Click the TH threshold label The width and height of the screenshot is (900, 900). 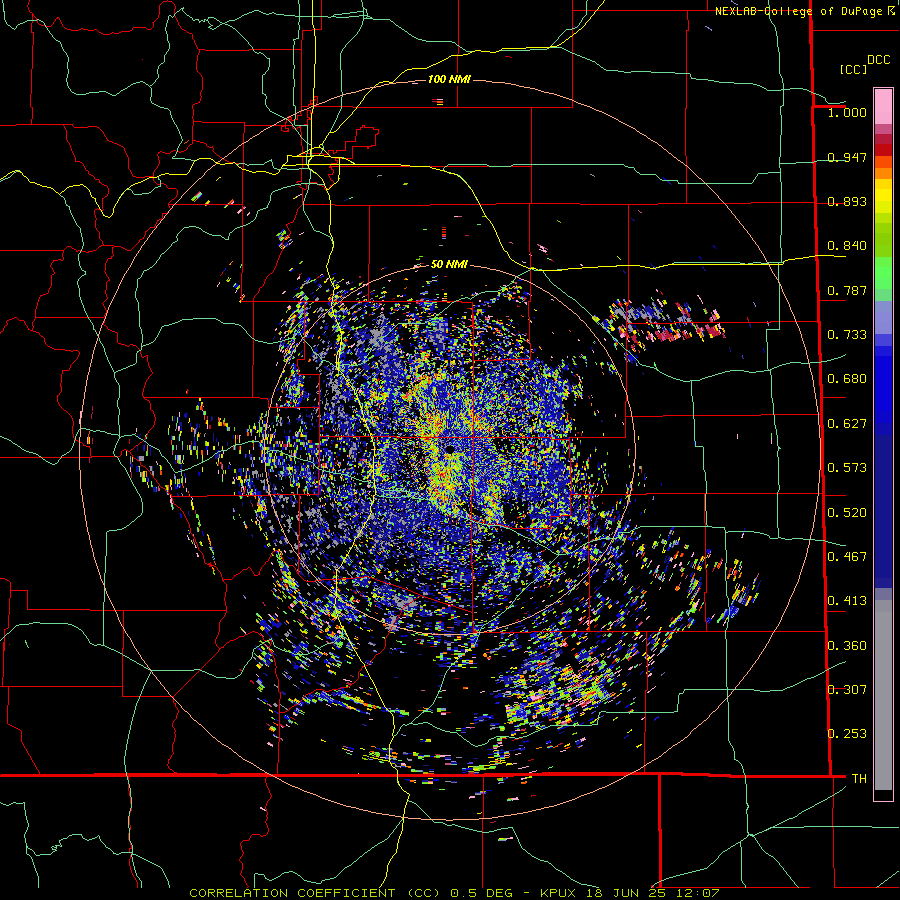click(859, 779)
